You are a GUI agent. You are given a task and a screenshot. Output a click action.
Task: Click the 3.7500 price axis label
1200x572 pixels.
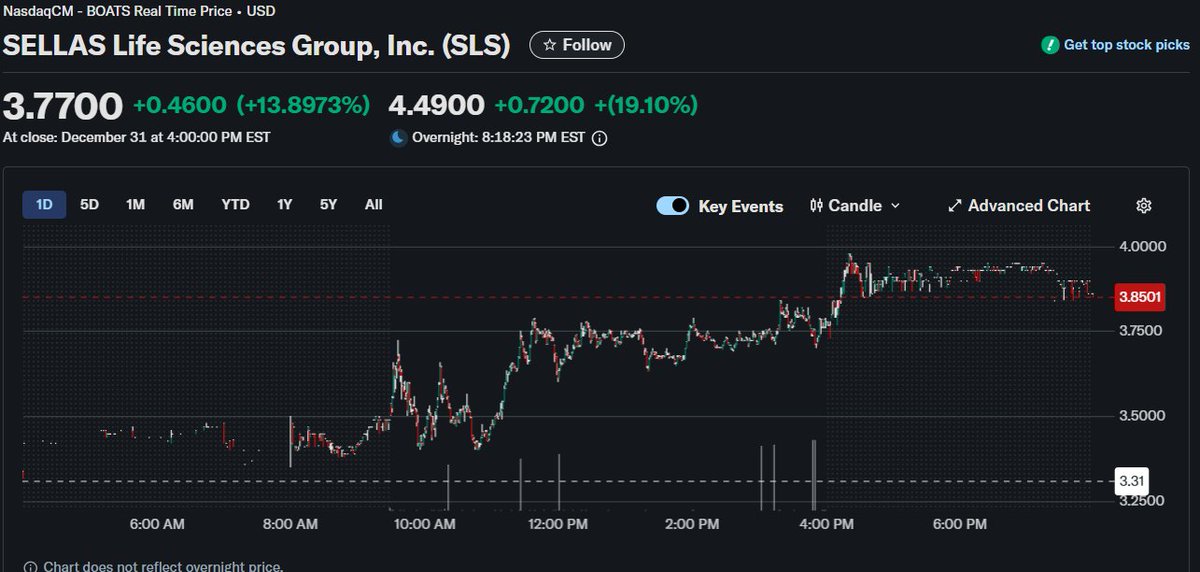[x=1142, y=331]
